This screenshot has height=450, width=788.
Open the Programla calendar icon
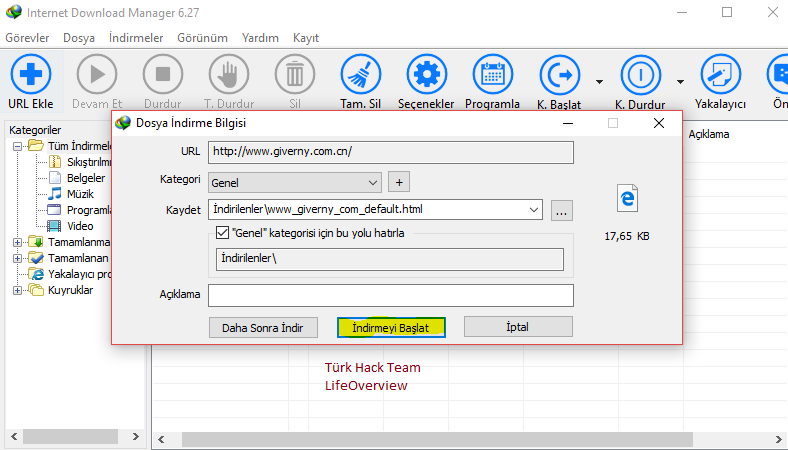coord(492,74)
